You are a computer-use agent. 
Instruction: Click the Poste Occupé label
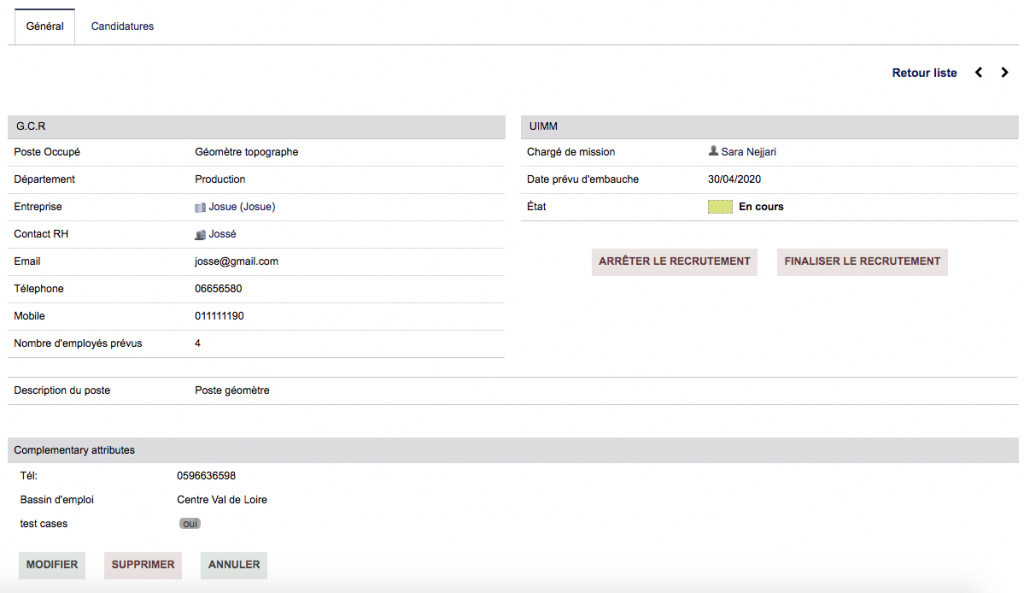pos(47,152)
